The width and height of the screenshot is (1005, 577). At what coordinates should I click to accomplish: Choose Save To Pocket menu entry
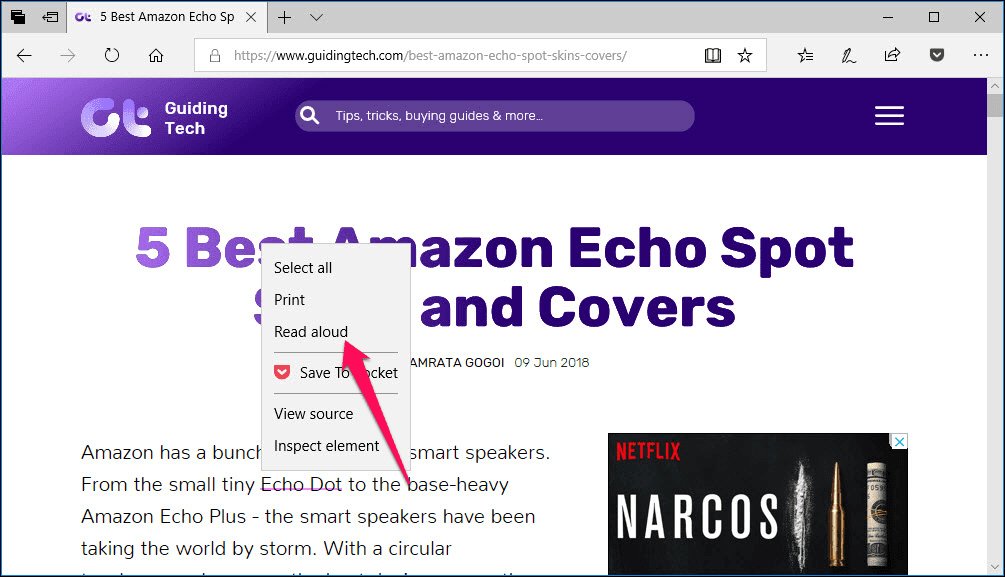tap(336, 373)
